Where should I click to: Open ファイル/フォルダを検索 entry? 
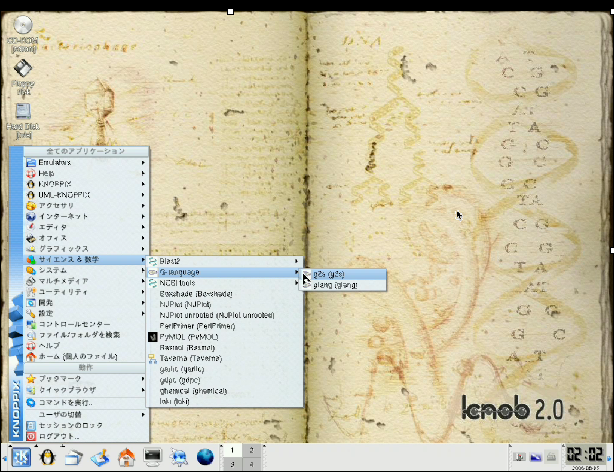point(86,335)
